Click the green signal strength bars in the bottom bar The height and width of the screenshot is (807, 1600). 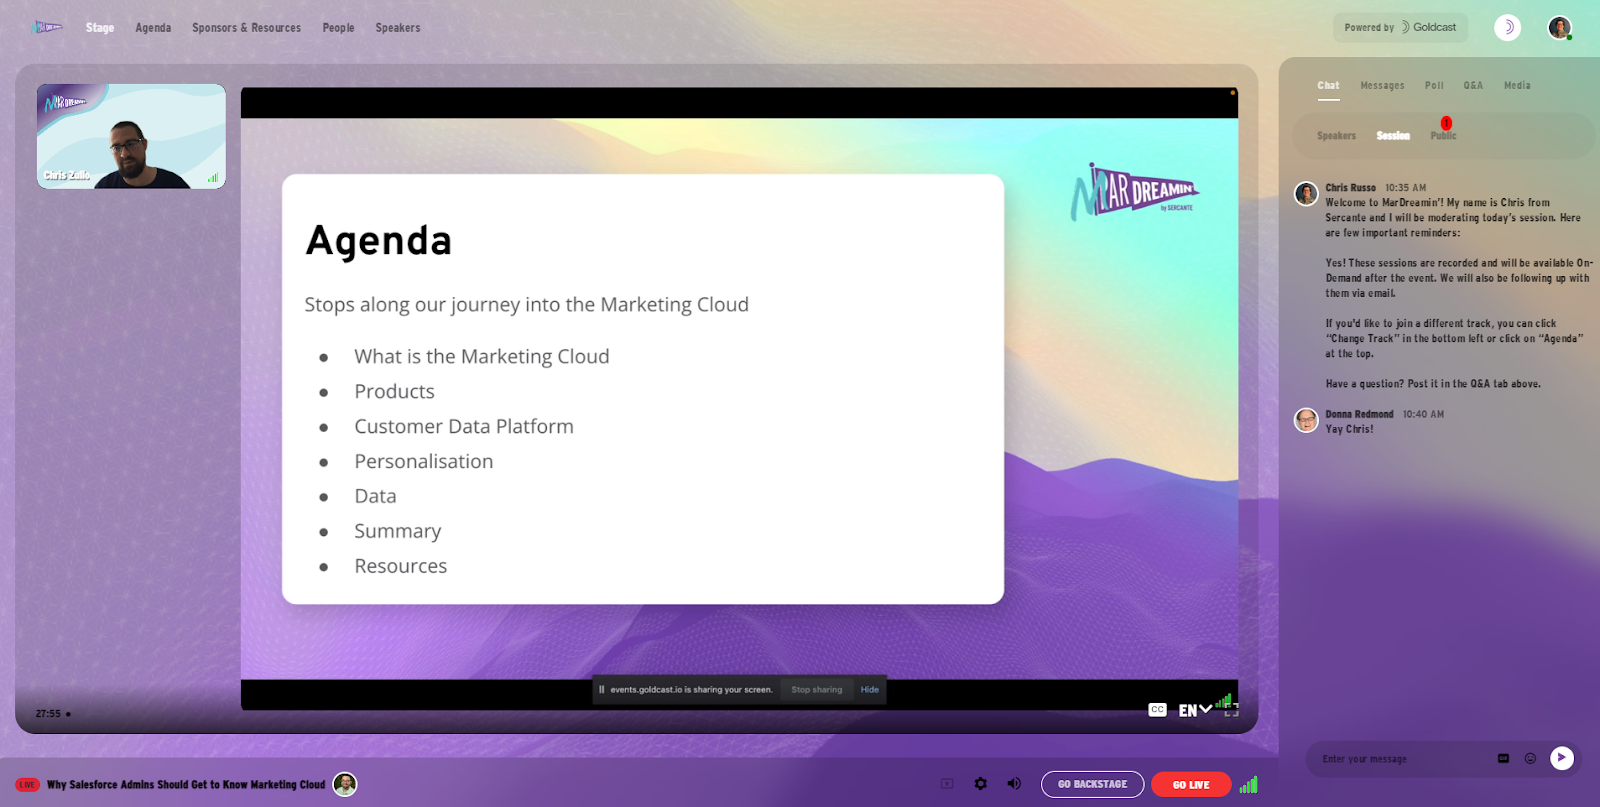pos(1249,785)
